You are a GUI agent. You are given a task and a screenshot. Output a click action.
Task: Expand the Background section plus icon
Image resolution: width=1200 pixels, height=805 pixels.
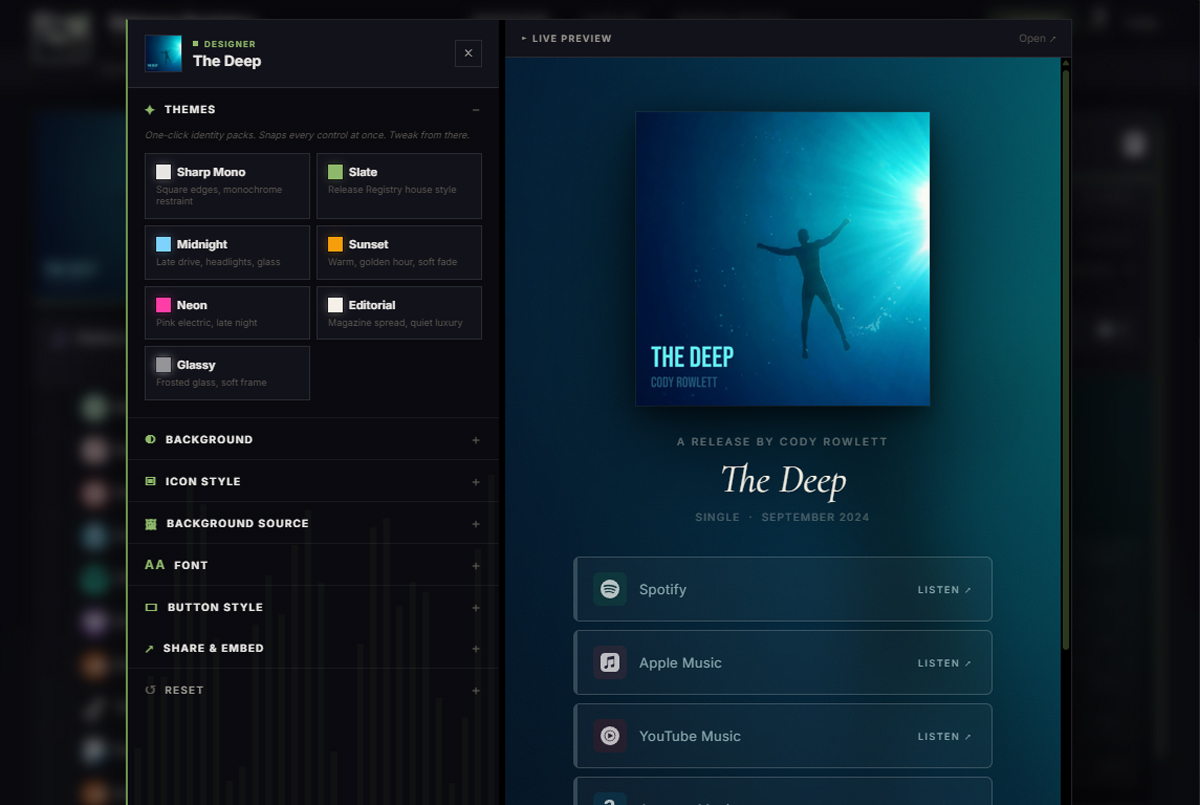tap(476, 440)
